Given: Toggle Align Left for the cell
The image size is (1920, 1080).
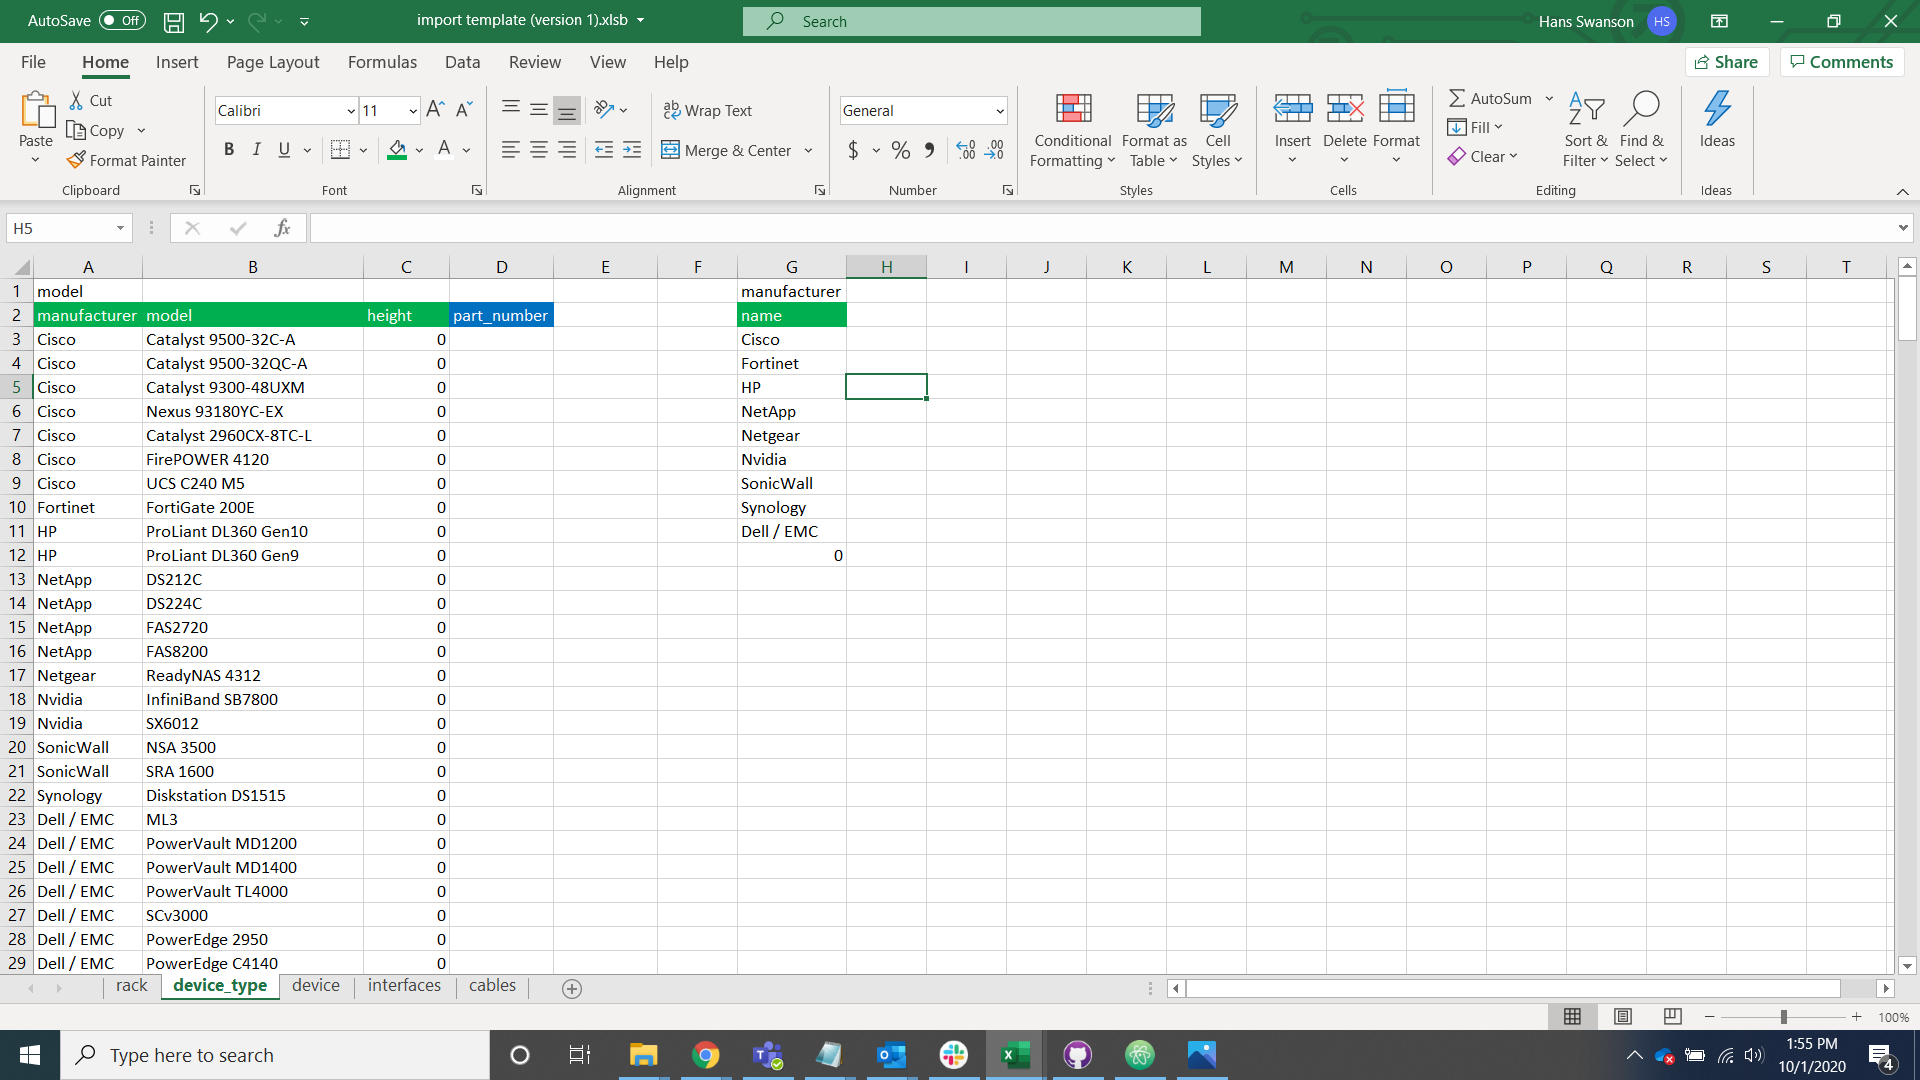Looking at the screenshot, I should pos(510,150).
